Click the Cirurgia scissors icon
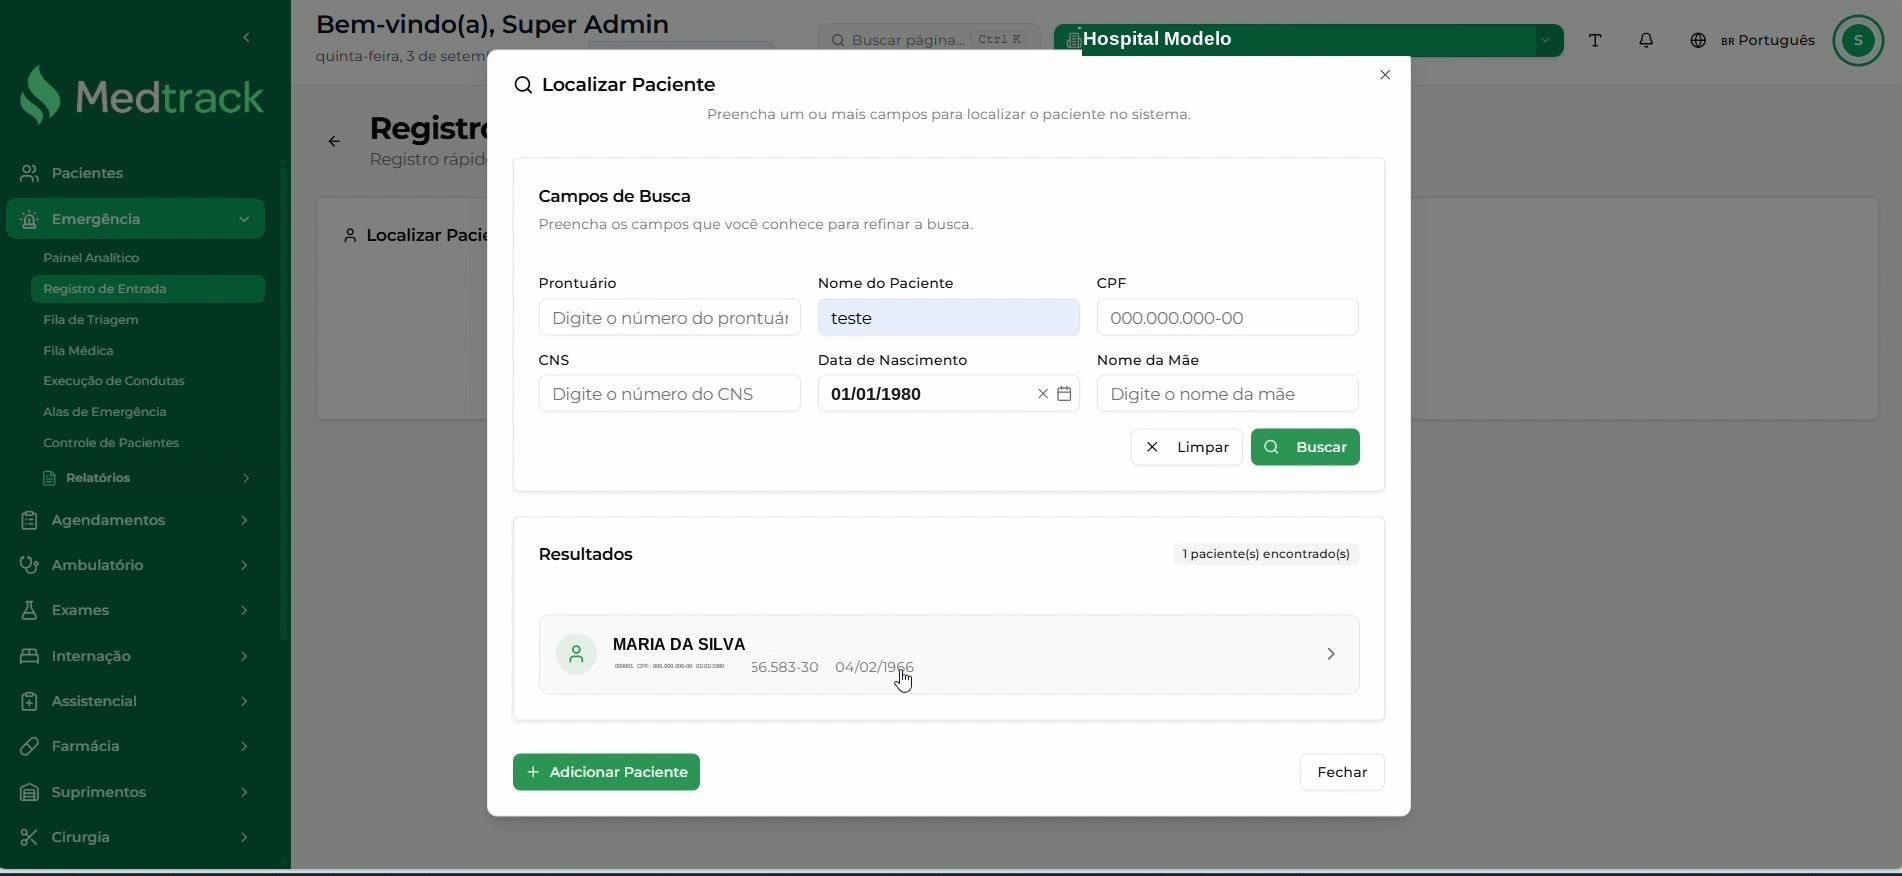1902x876 pixels. (29, 837)
